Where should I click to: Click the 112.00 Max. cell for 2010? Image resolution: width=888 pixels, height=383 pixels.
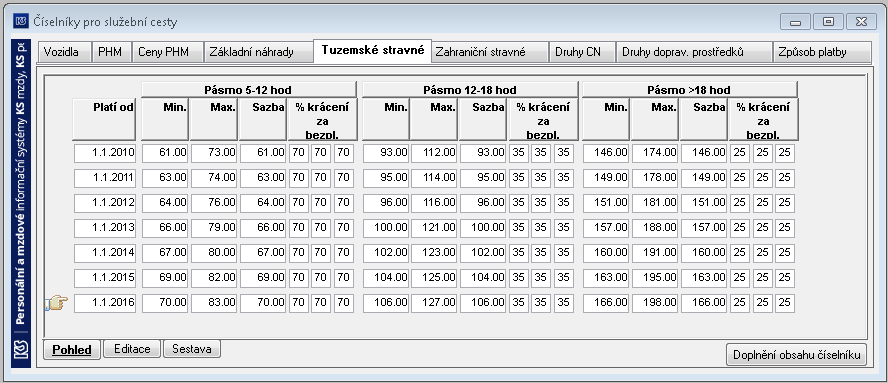tap(434, 153)
